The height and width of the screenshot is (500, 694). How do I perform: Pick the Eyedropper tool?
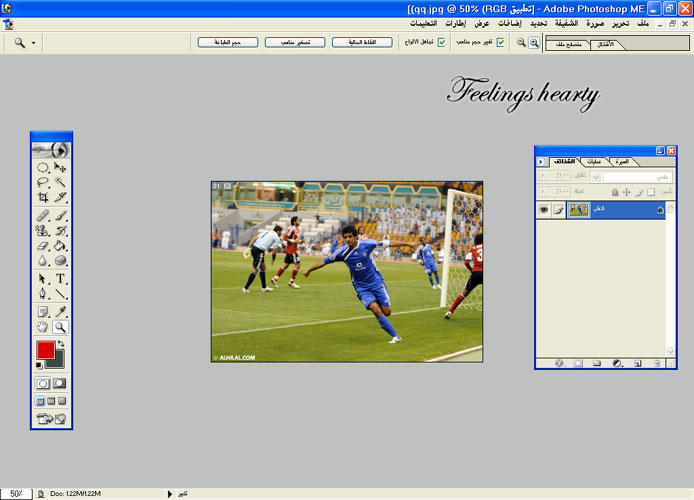(x=61, y=312)
